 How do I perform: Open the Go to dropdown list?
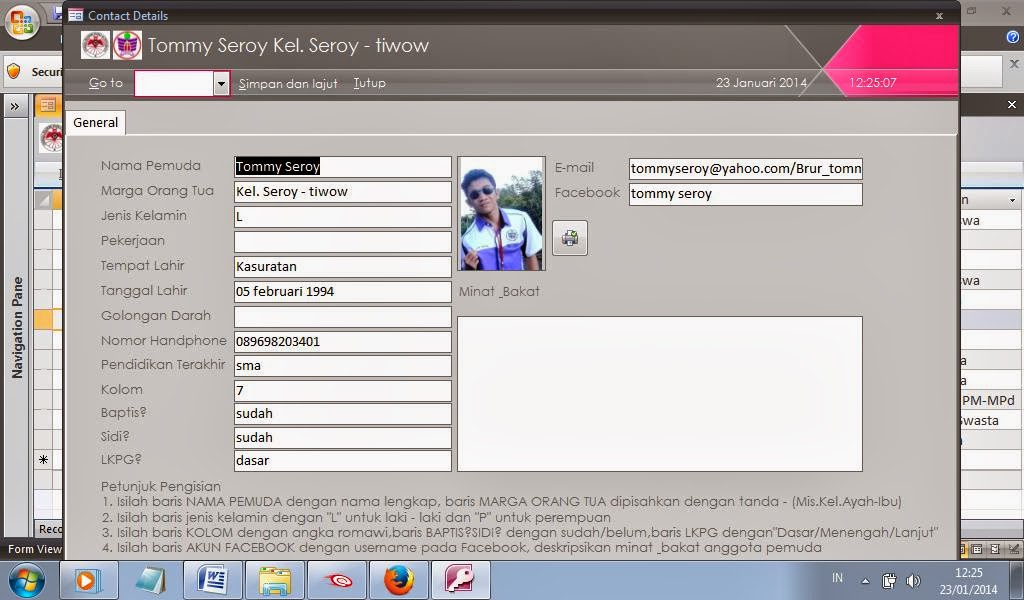coord(220,83)
